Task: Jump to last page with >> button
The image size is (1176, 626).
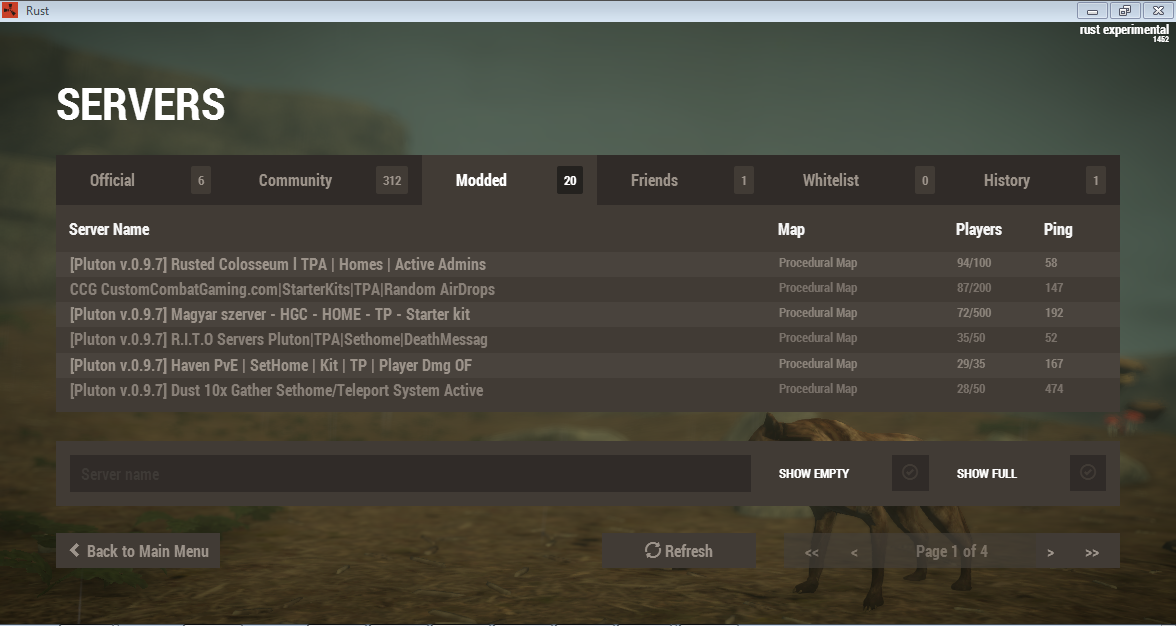Action: [1092, 553]
